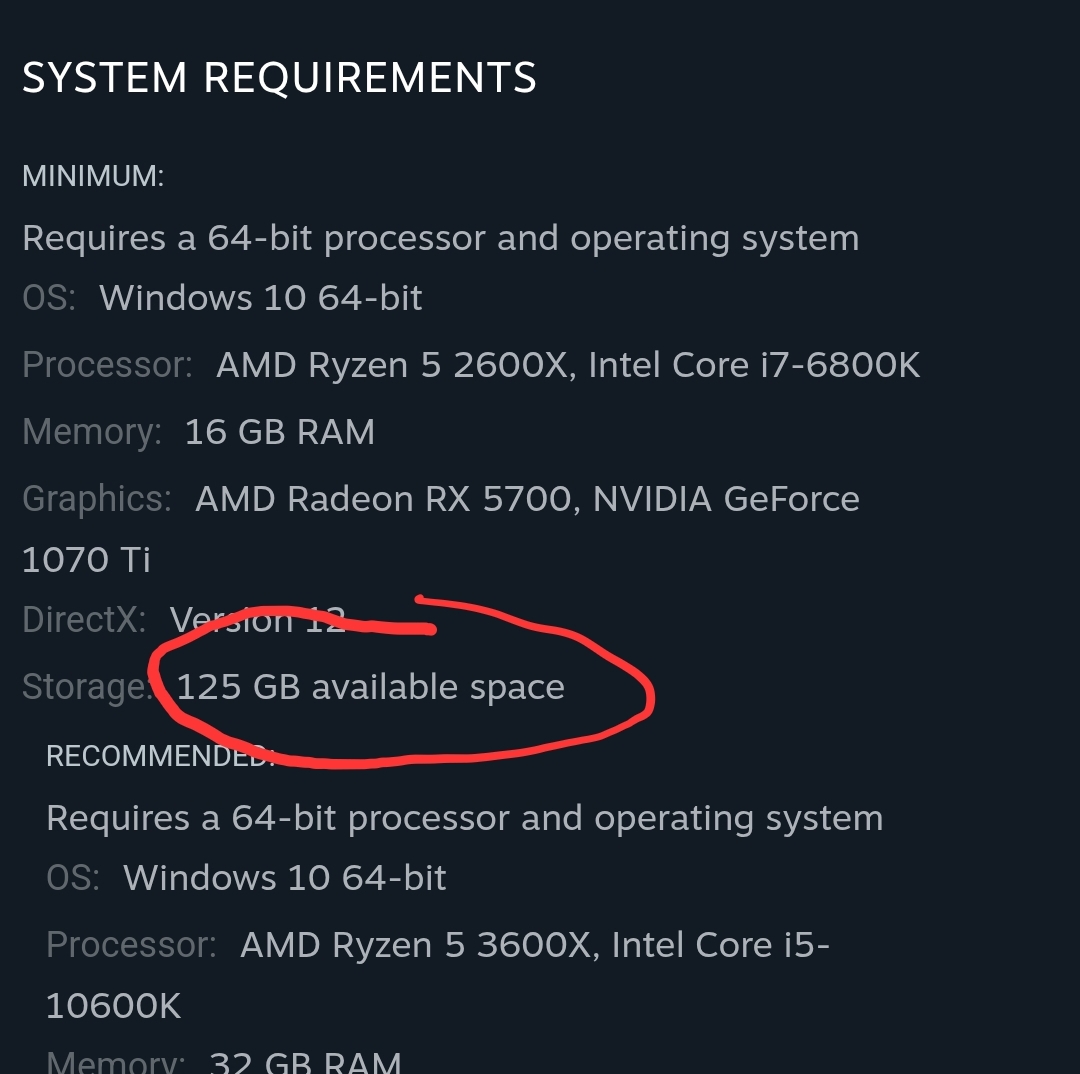The width and height of the screenshot is (1080, 1074).
Task: Click the Graphics label
Action: point(97,499)
